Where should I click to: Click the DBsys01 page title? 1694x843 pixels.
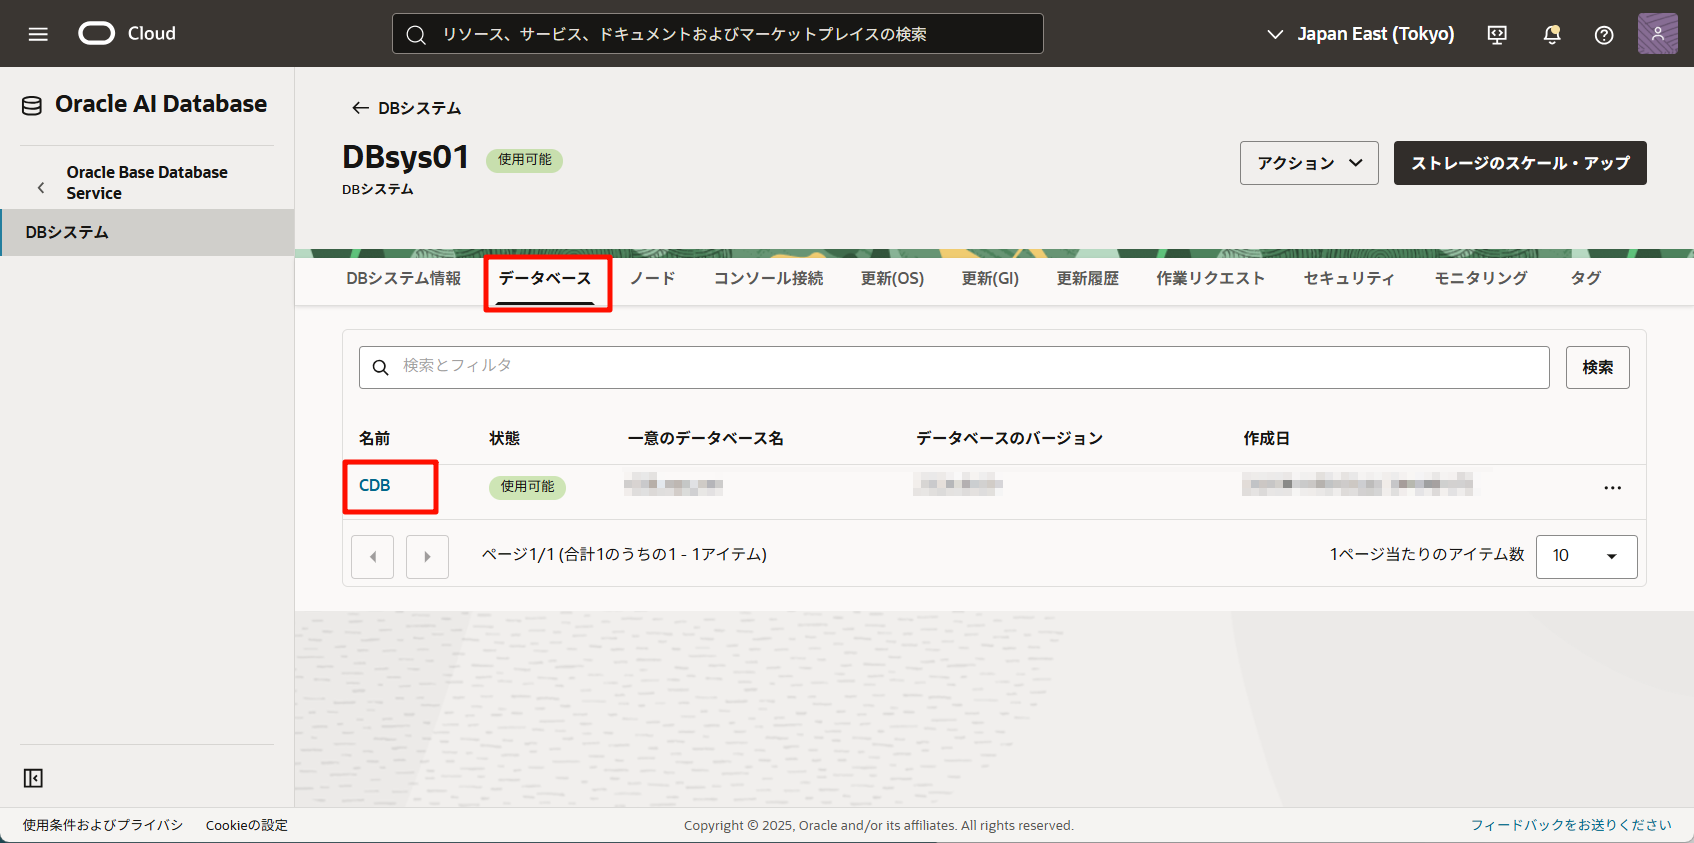click(405, 157)
